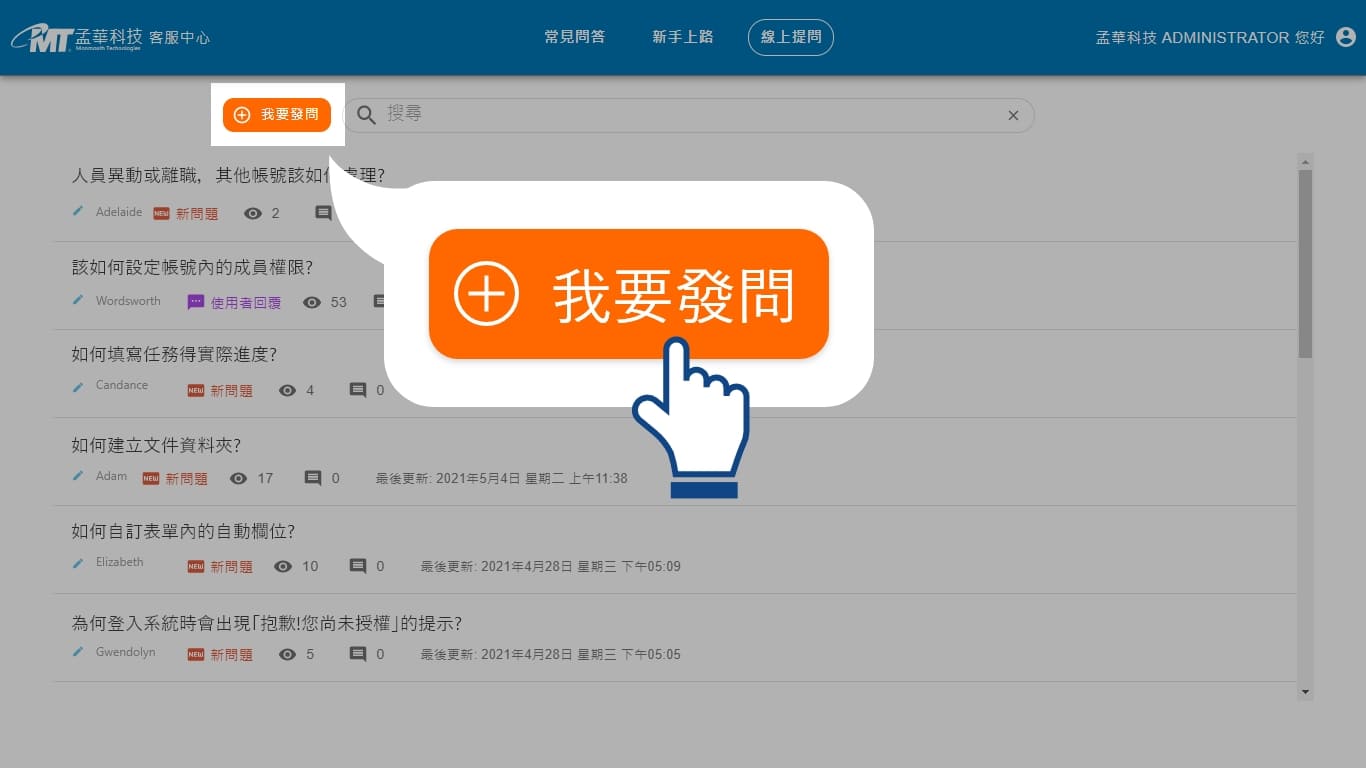Click 使用者回覆 status icon for Wordsworth
Viewport: 1366px width, 768px height.
click(196, 302)
